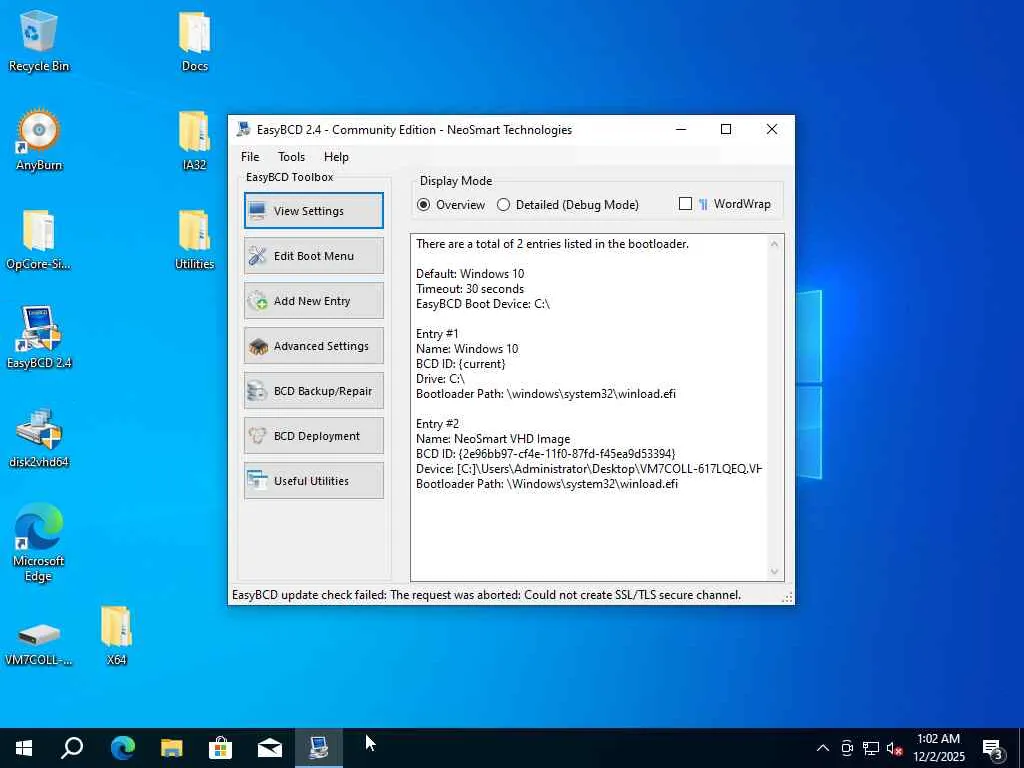Open the Useful Utilities section
The height and width of the screenshot is (768, 1024).
[313, 481]
